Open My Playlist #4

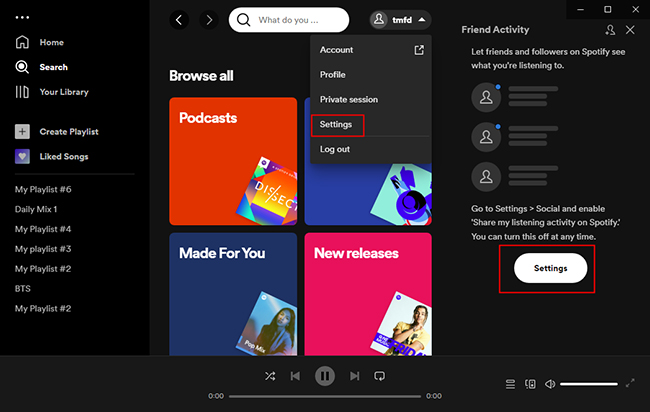[x=43, y=229]
